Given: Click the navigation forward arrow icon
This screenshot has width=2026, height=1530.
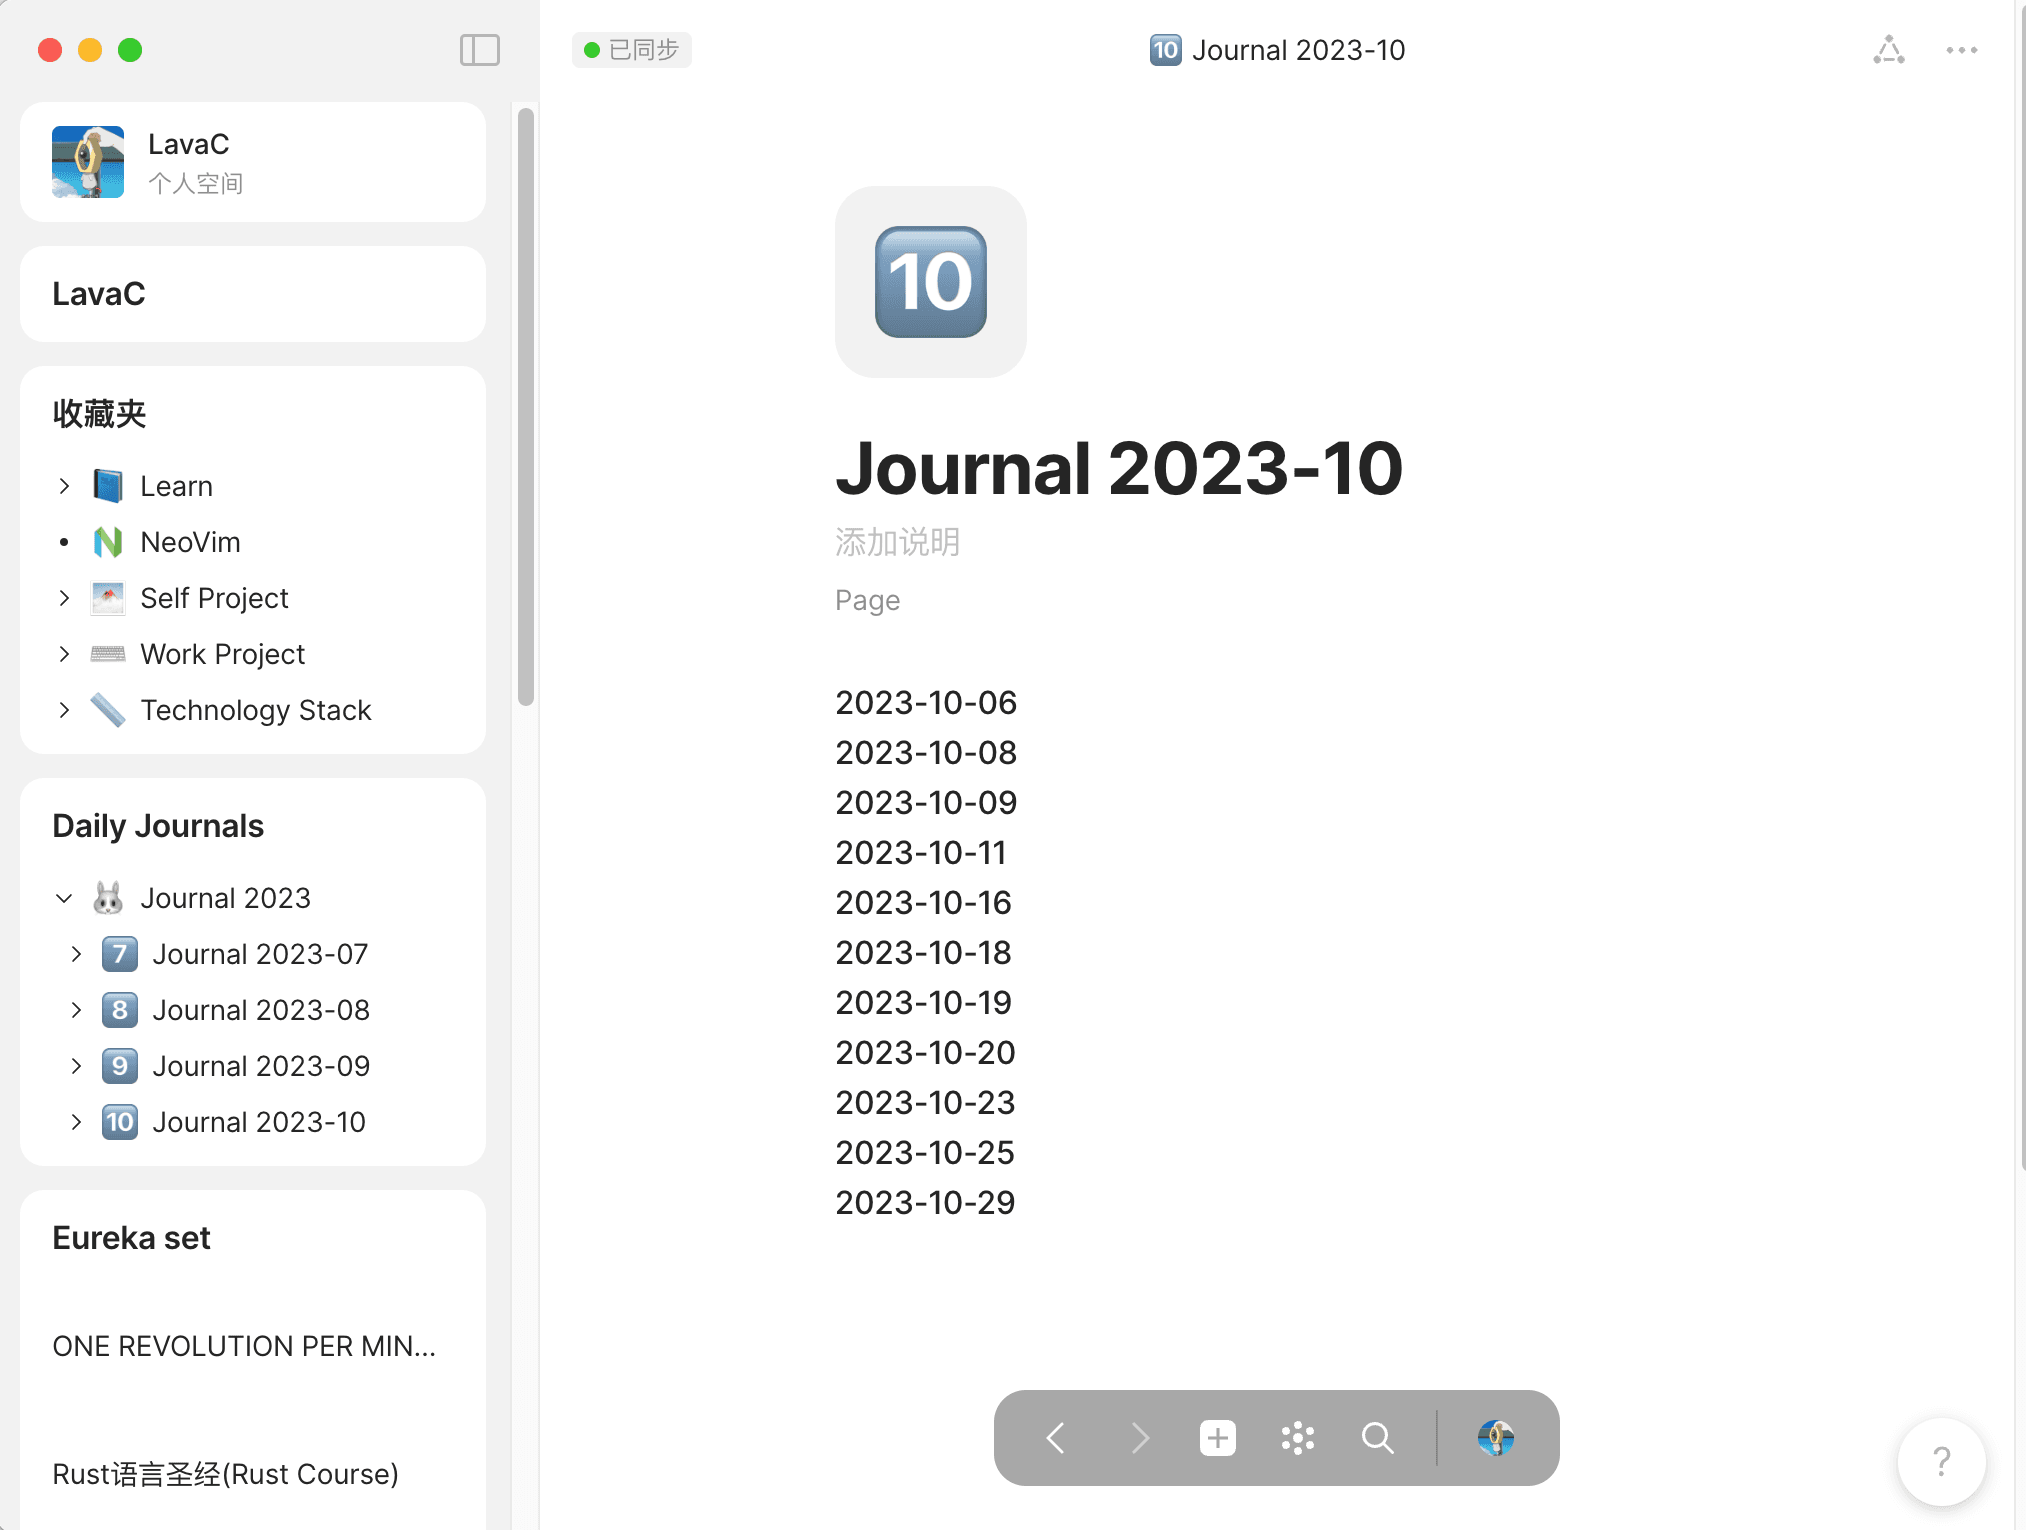Looking at the screenshot, I should (1138, 1437).
